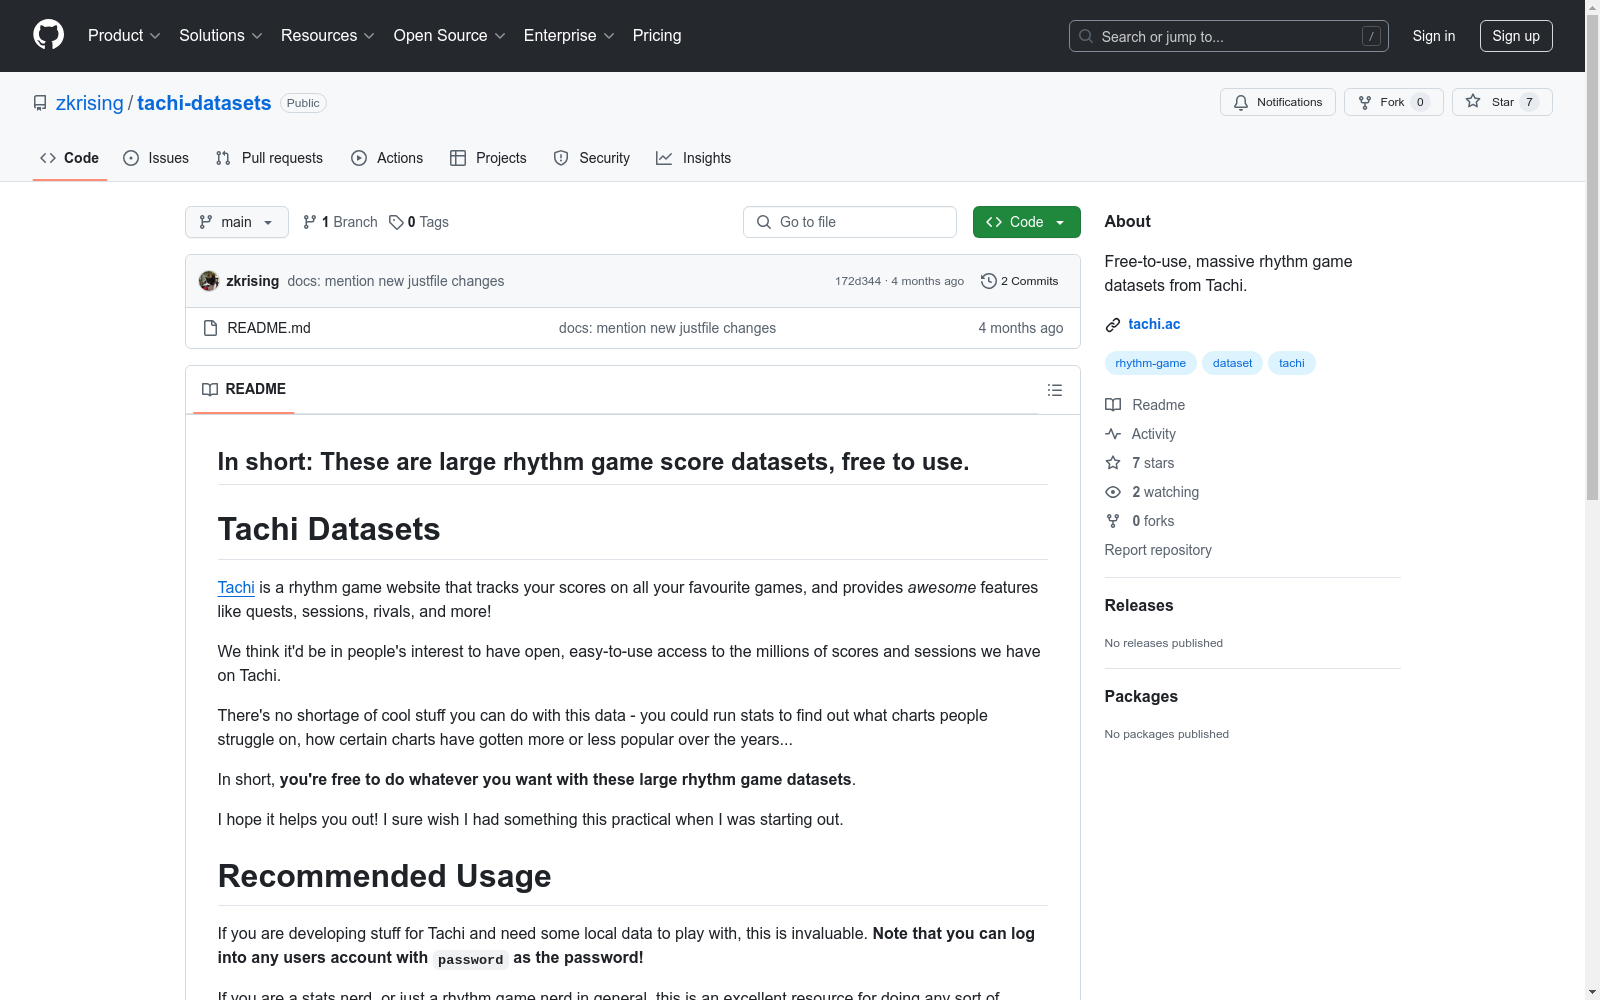This screenshot has width=1600, height=1000.
Task: Click the Sign up button
Action: click(x=1516, y=36)
